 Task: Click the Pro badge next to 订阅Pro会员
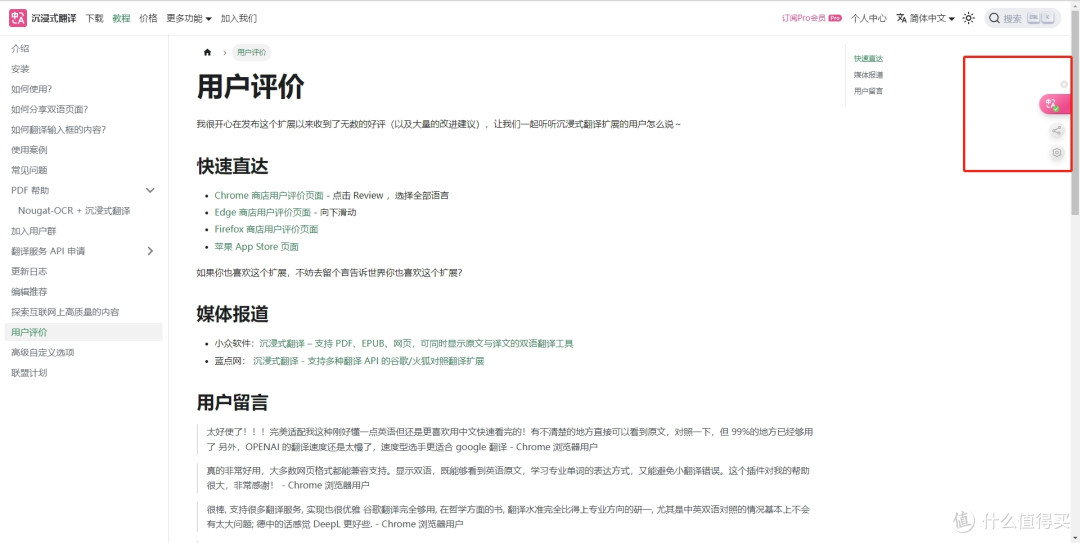click(835, 19)
